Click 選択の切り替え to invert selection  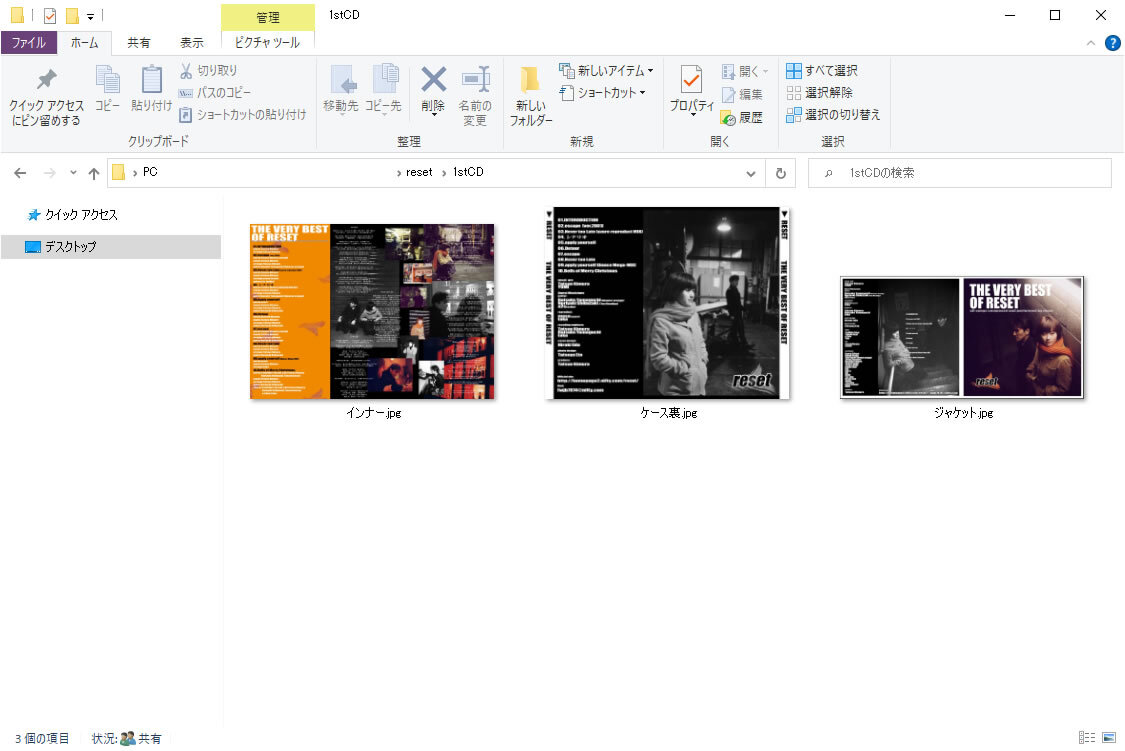[x=833, y=115]
